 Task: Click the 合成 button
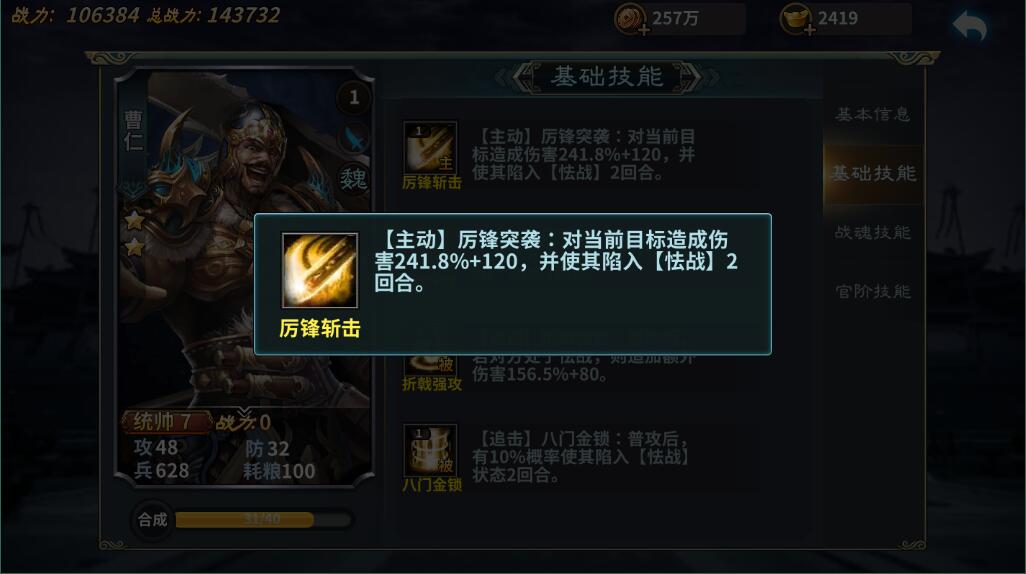(x=152, y=520)
